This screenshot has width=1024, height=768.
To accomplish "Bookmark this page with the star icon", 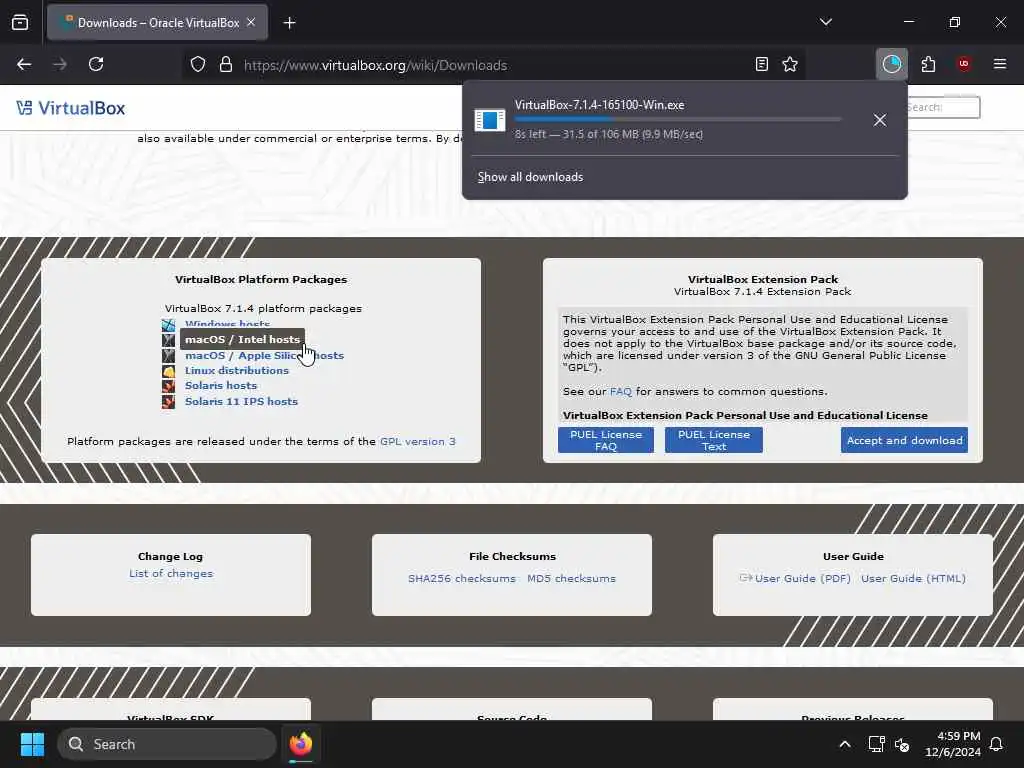I will coord(790,64).
